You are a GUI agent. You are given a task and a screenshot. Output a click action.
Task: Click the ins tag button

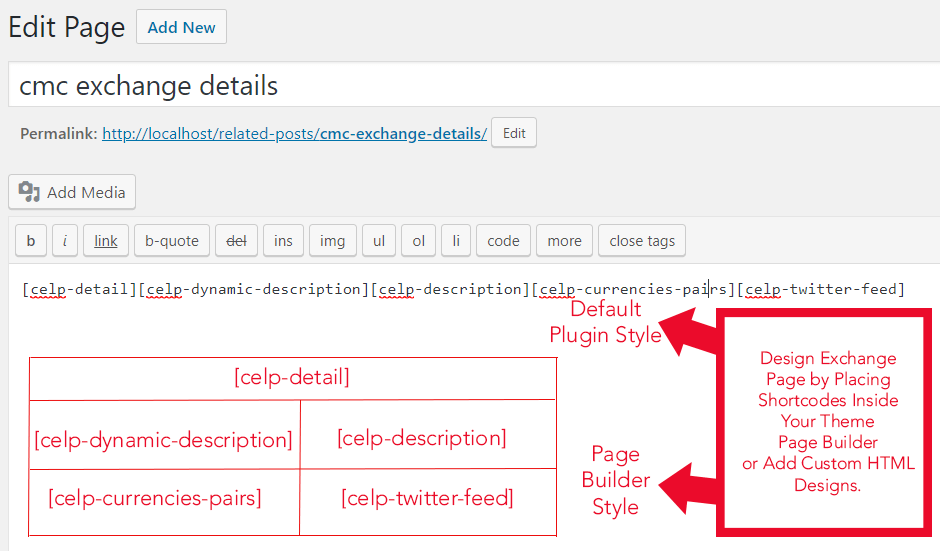pyautogui.click(x=283, y=241)
